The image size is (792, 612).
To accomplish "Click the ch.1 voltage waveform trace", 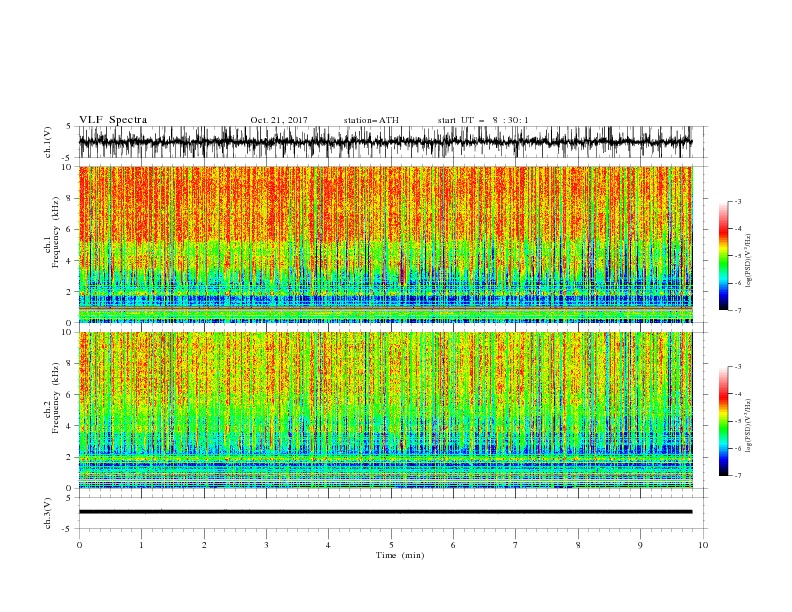I will click(x=385, y=142).
